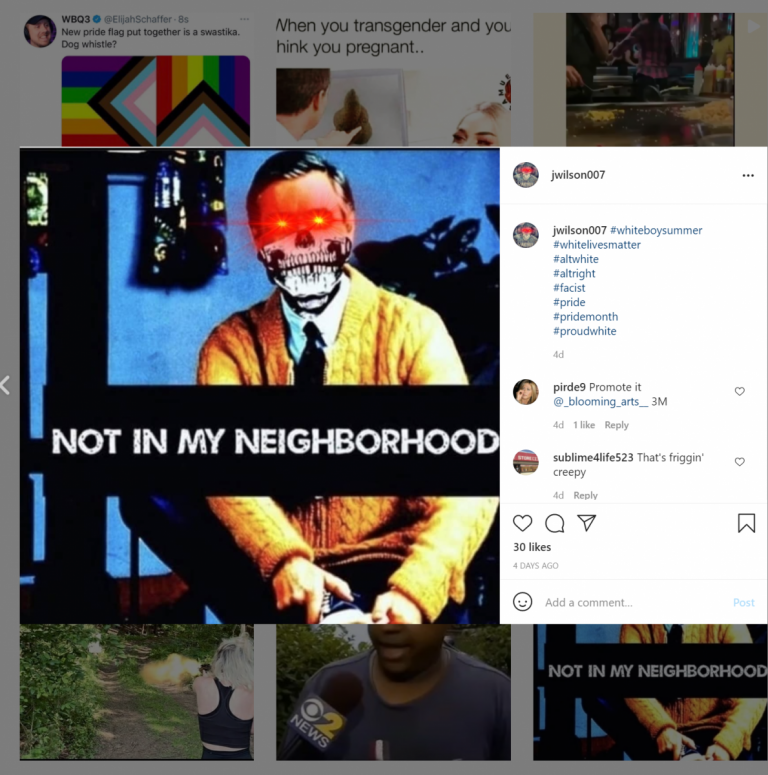Open jwilson007 profile from header username
The image size is (768, 775).
pyautogui.click(x=578, y=175)
